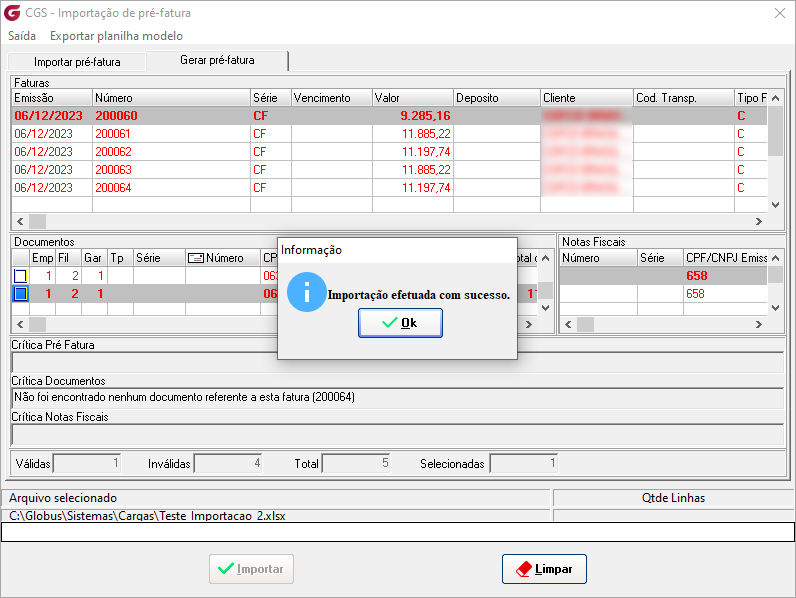Select the second 658 Notas Fiscais row

(664, 293)
